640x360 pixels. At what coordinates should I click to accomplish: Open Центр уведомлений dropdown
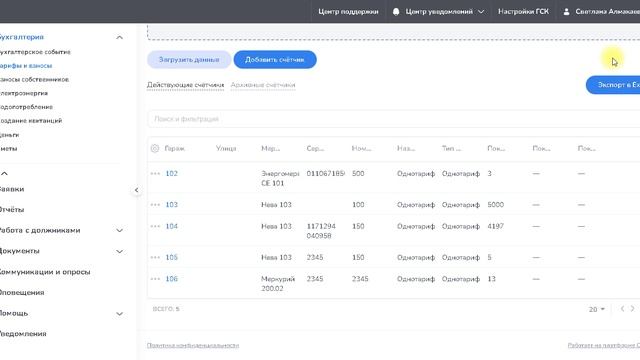[x=439, y=12]
